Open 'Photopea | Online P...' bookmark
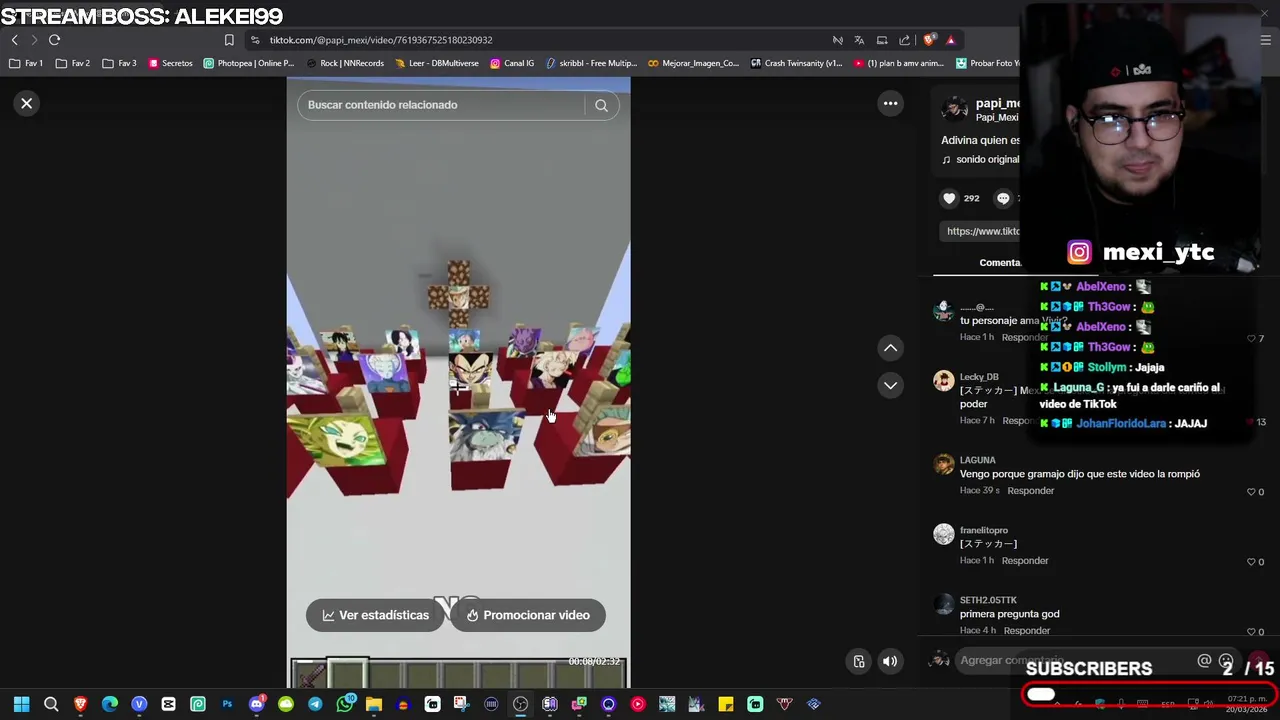Viewport: 1280px width, 720px height. [x=249, y=63]
